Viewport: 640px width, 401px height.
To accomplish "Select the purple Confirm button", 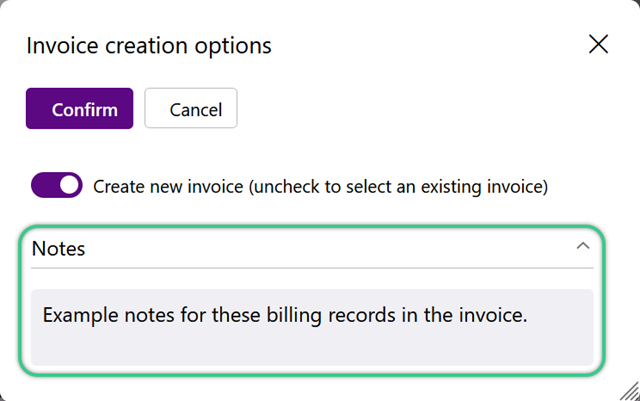I will tap(80, 109).
